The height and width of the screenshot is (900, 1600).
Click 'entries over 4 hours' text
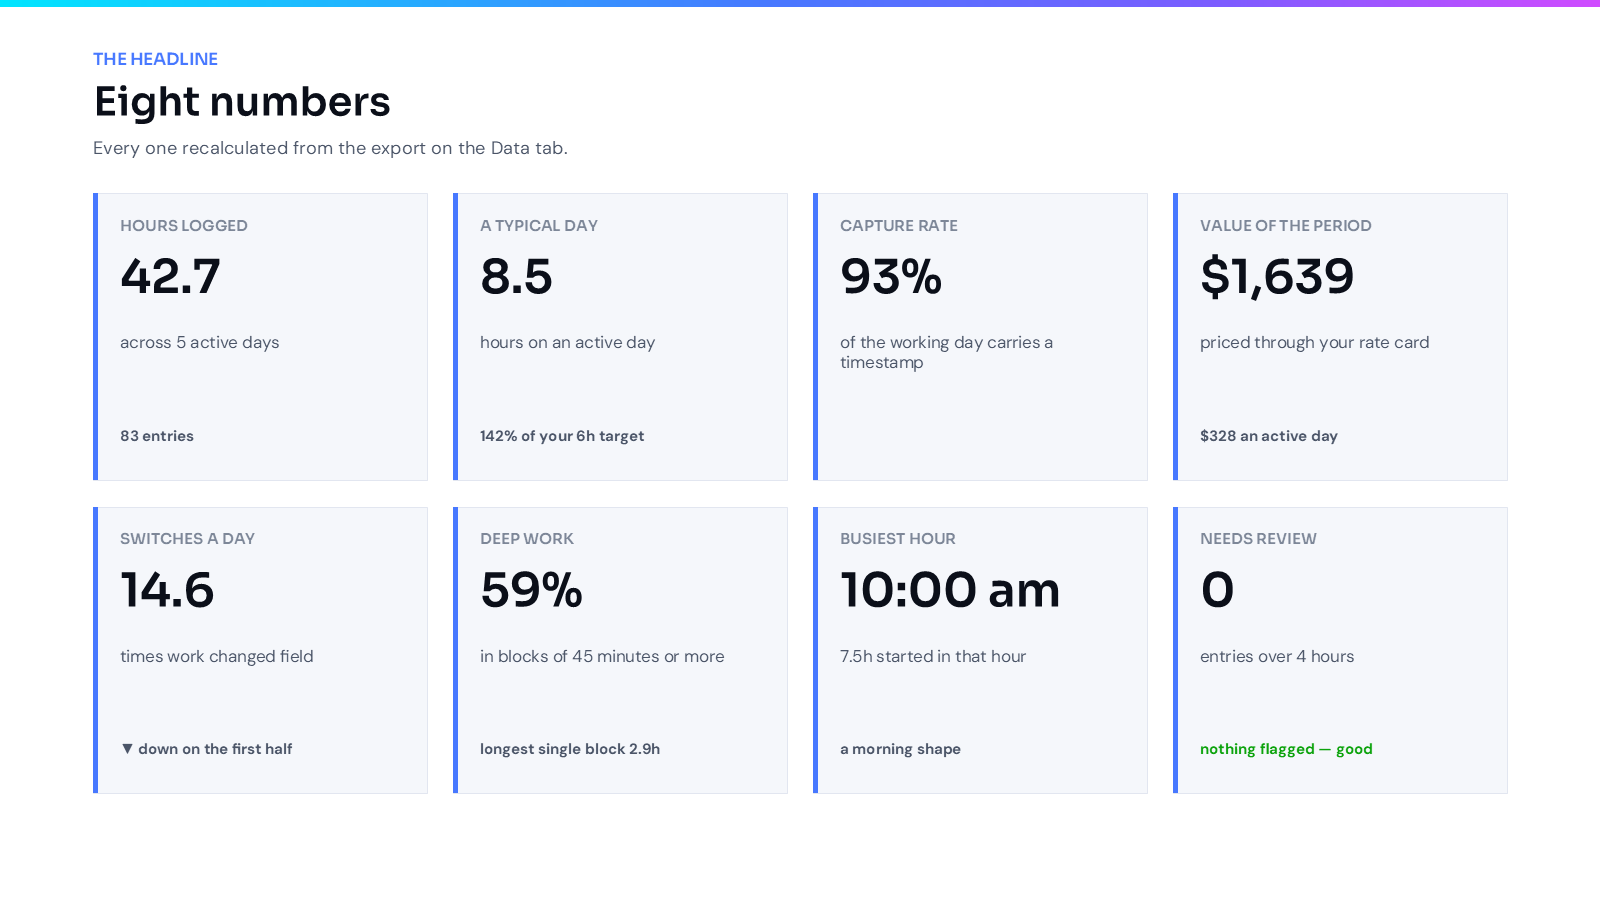tap(1277, 656)
